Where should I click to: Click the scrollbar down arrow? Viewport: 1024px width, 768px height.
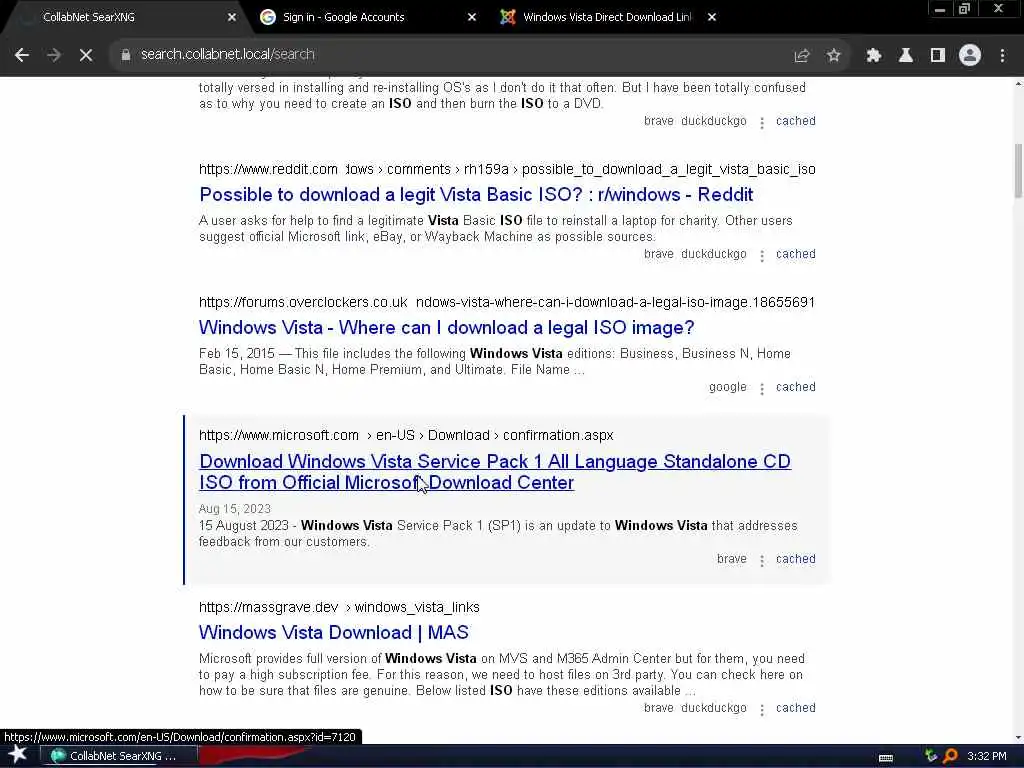coord(1017,738)
